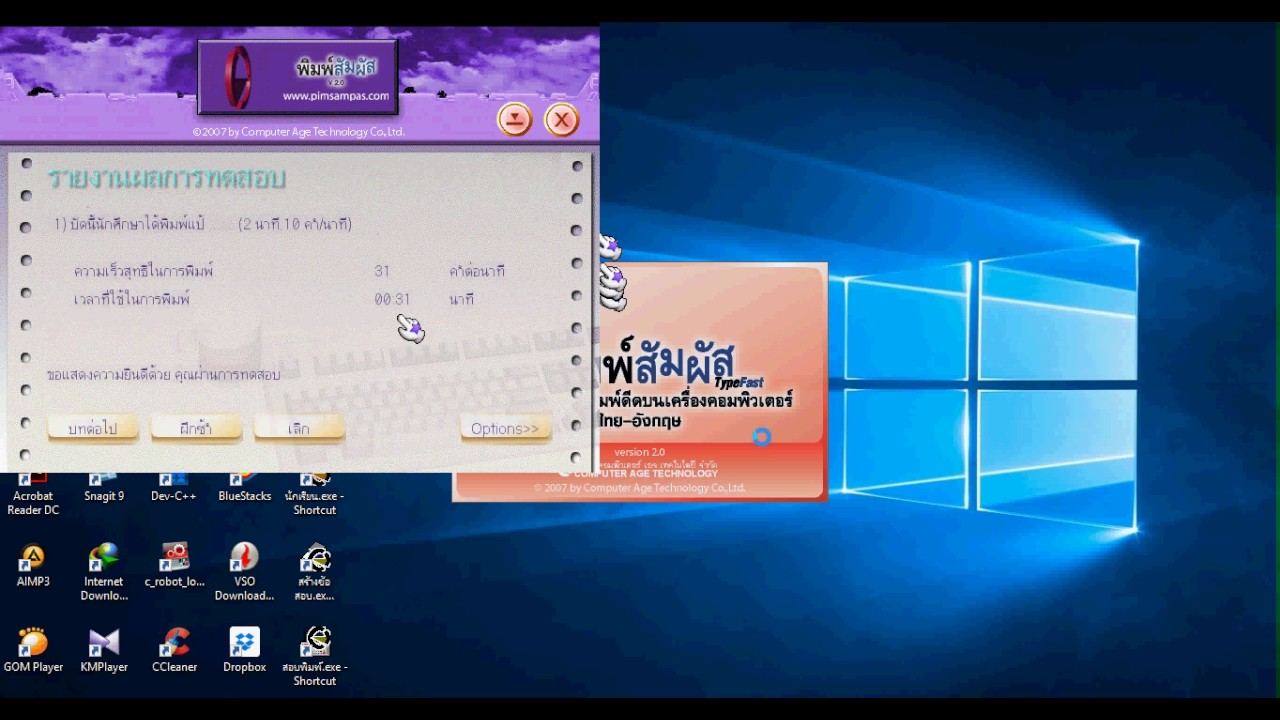1280x720 pixels.
Task: Click the ความเร็วสุทธิในการพิมพ์ label
Action: click(143, 271)
